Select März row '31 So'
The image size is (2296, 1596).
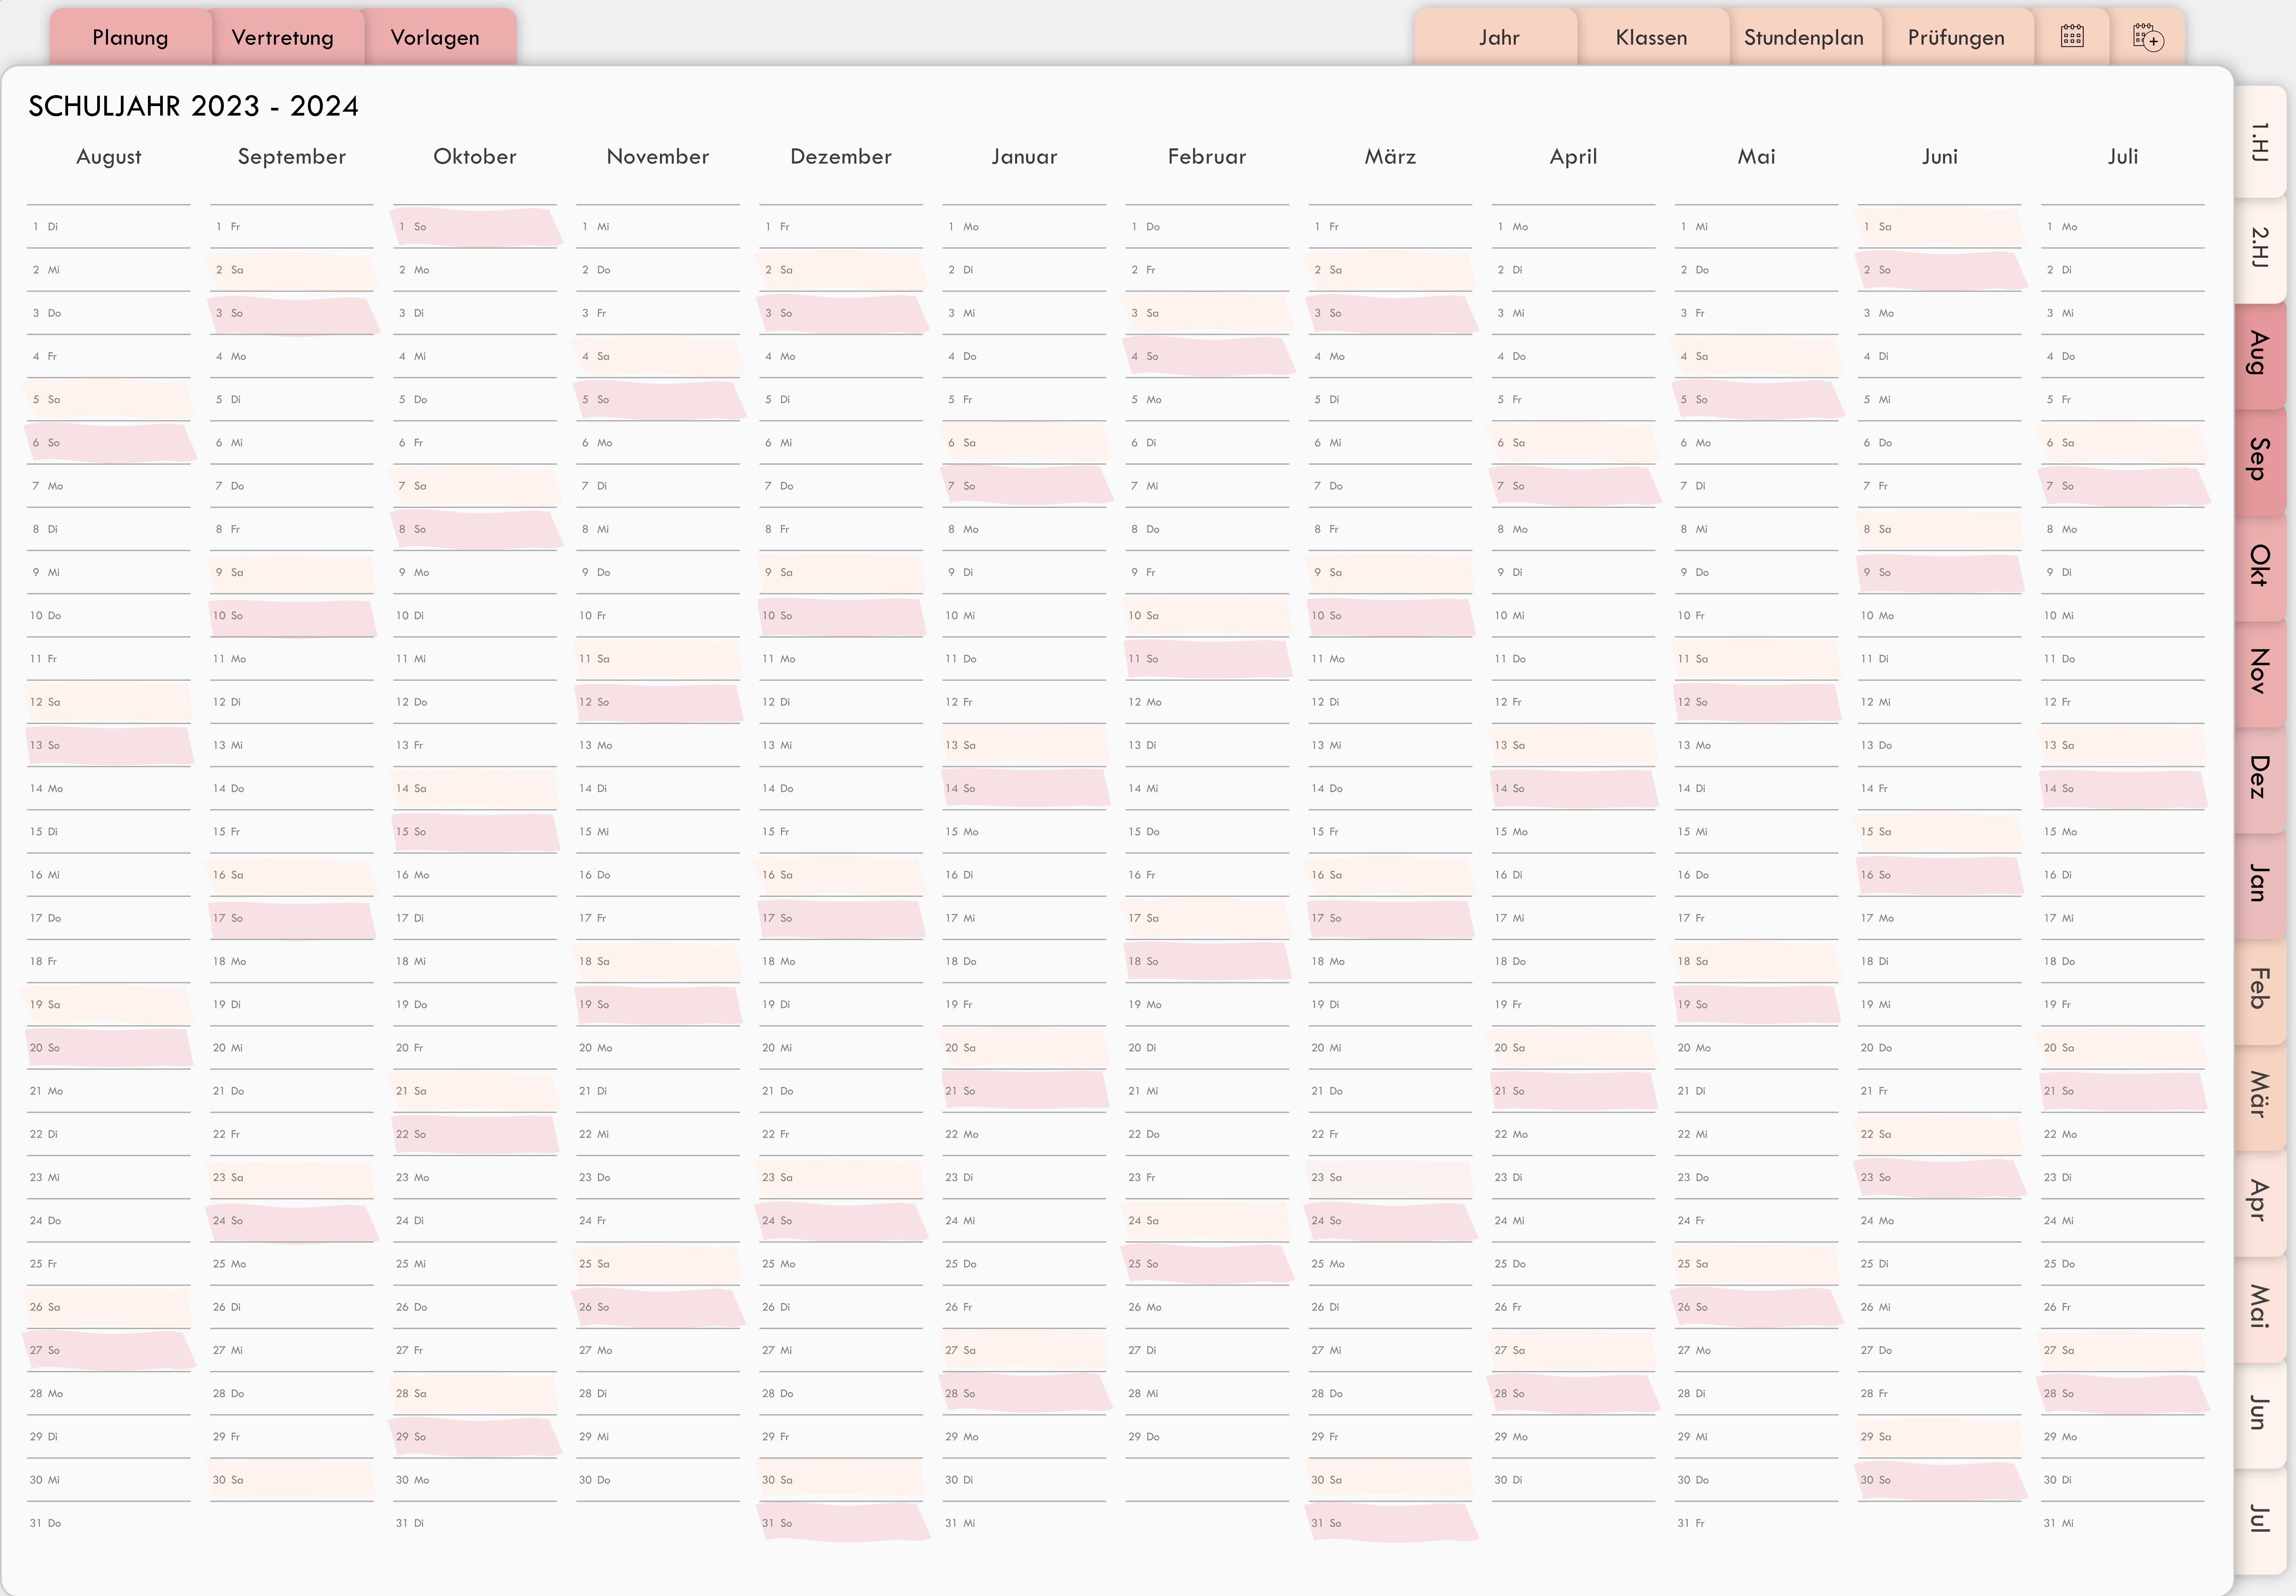[1390, 1523]
